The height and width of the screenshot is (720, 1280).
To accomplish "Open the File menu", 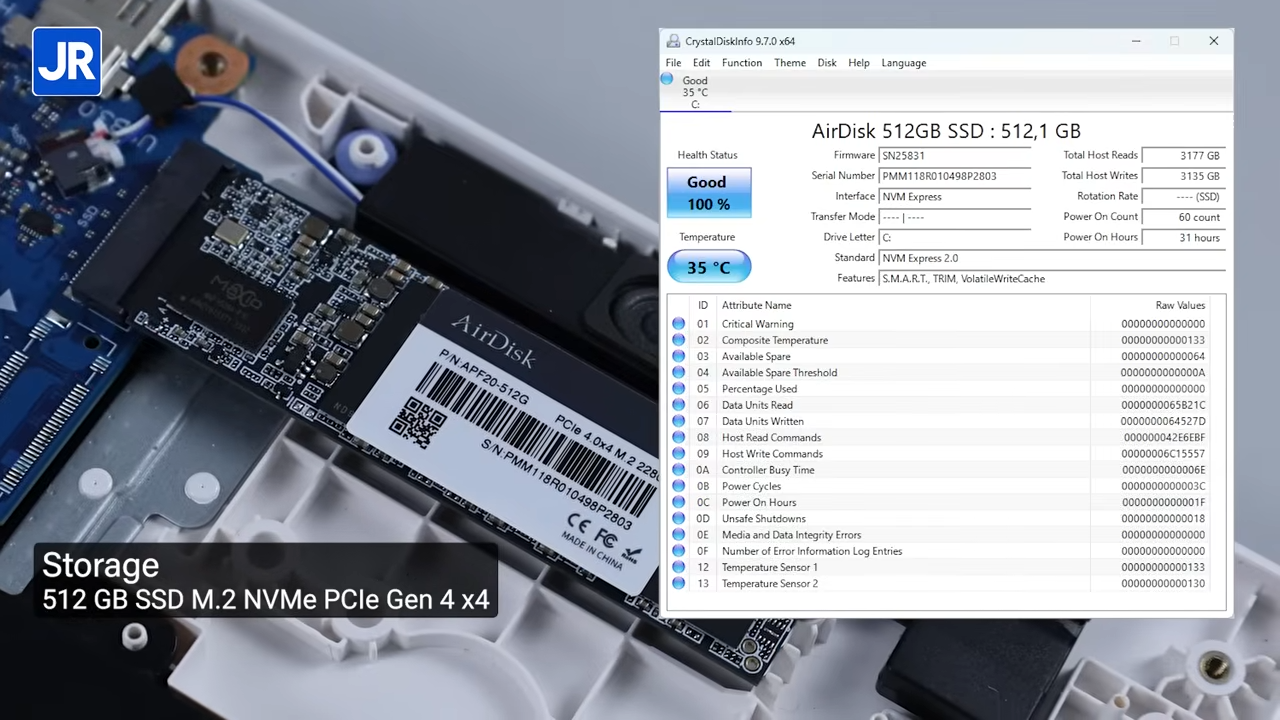I will pos(674,63).
